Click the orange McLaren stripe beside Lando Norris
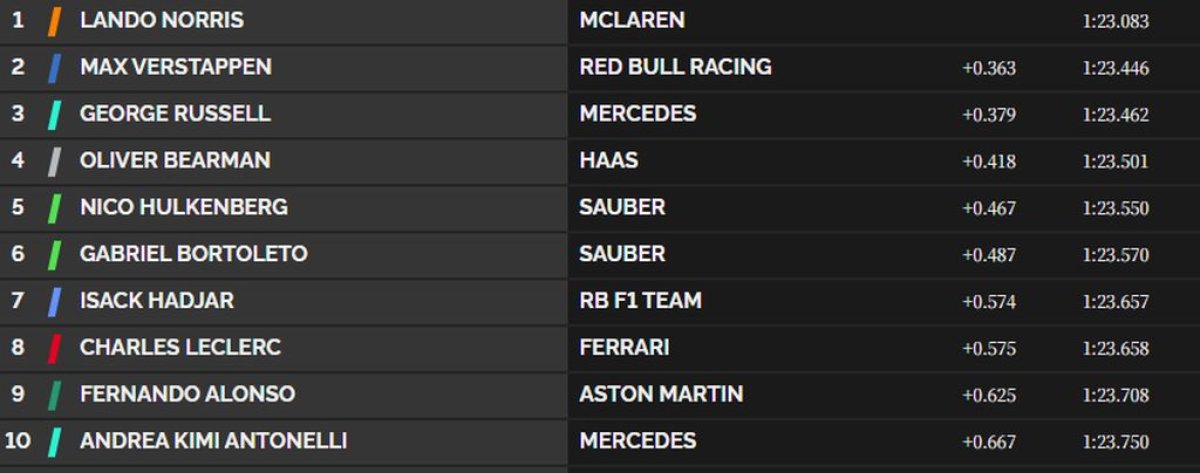1200x473 pixels. (x=54, y=20)
